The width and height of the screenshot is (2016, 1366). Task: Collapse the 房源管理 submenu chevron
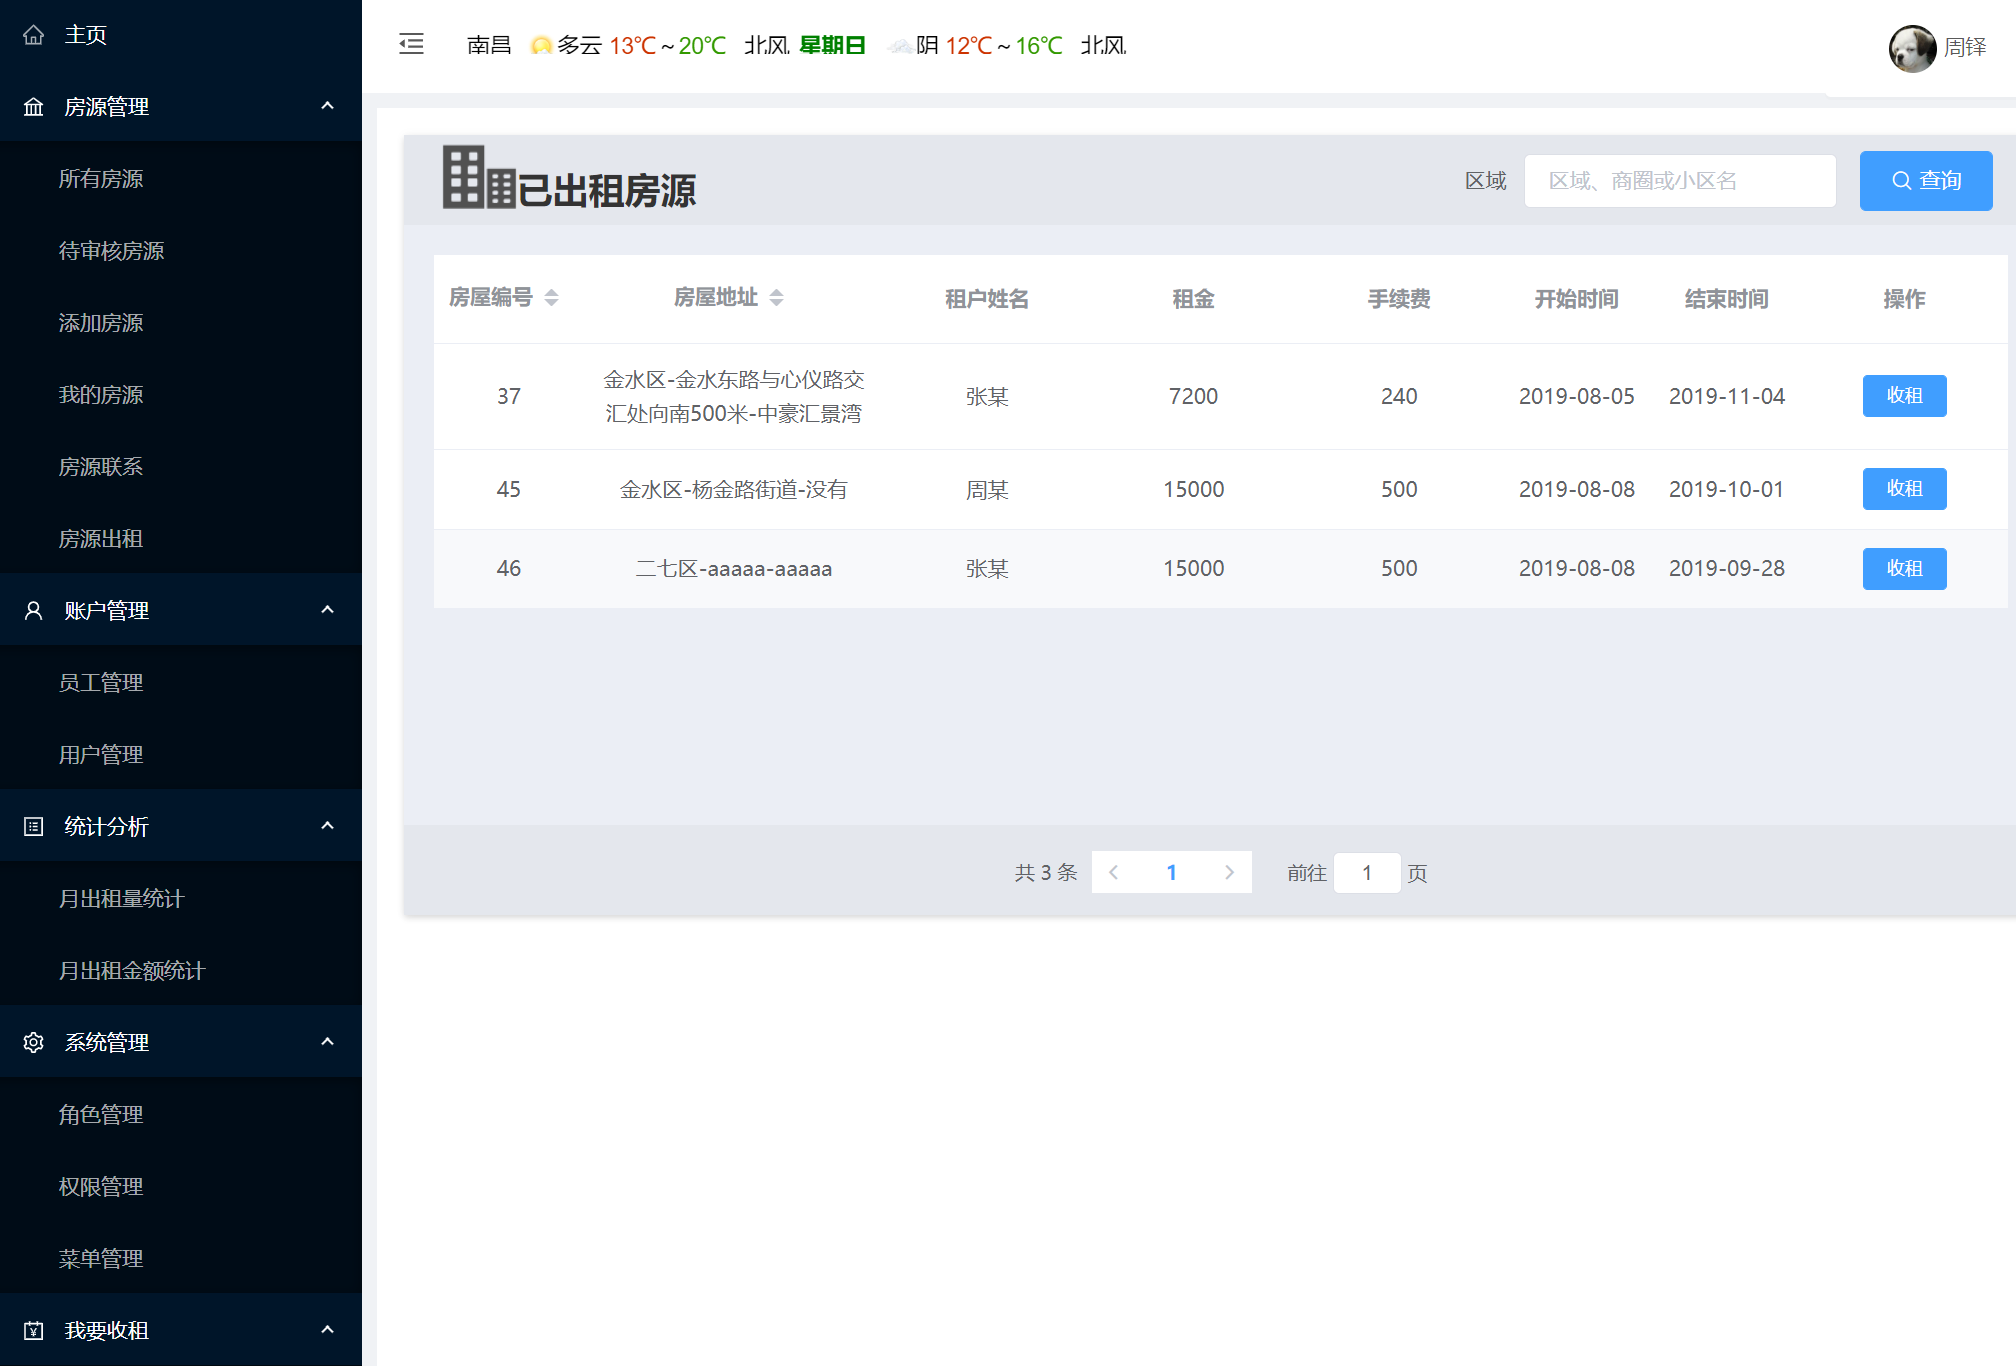tap(327, 106)
